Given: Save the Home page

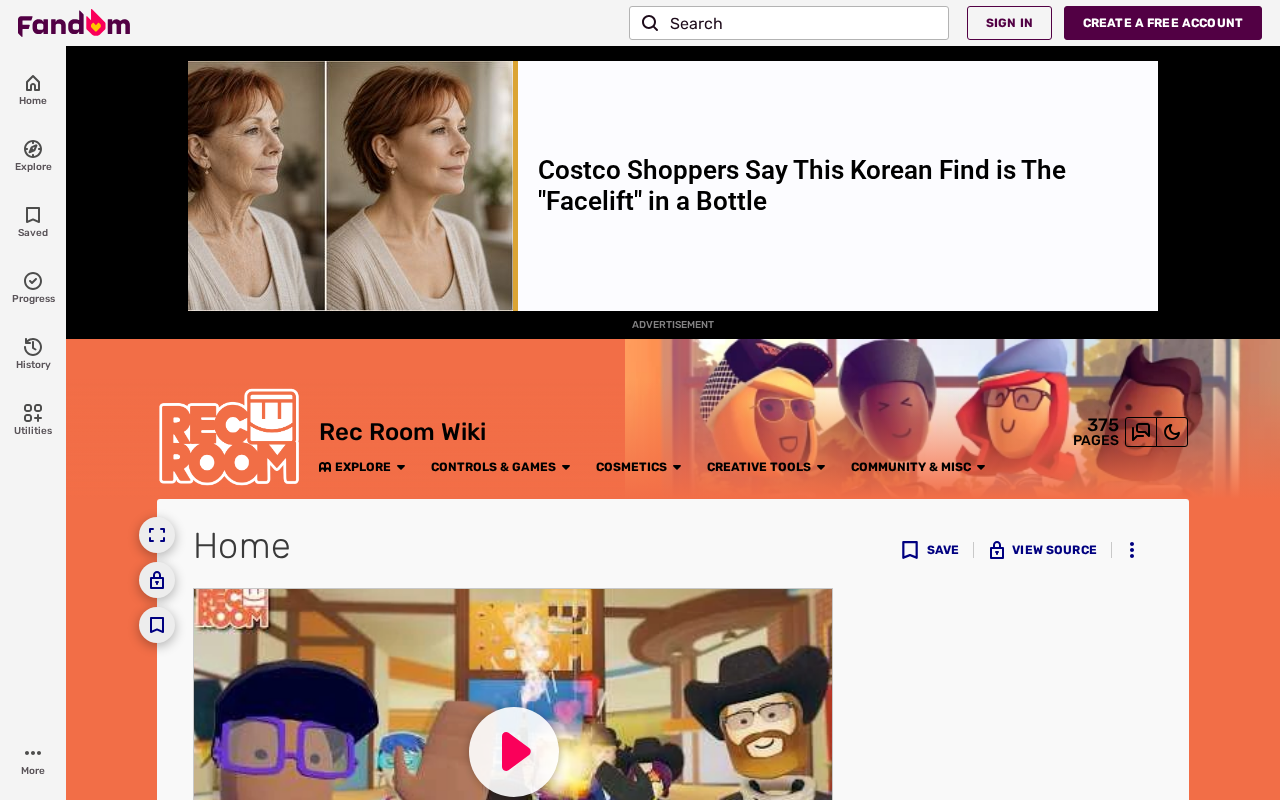Looking at the screenshot, I should [x=930, y=550].
